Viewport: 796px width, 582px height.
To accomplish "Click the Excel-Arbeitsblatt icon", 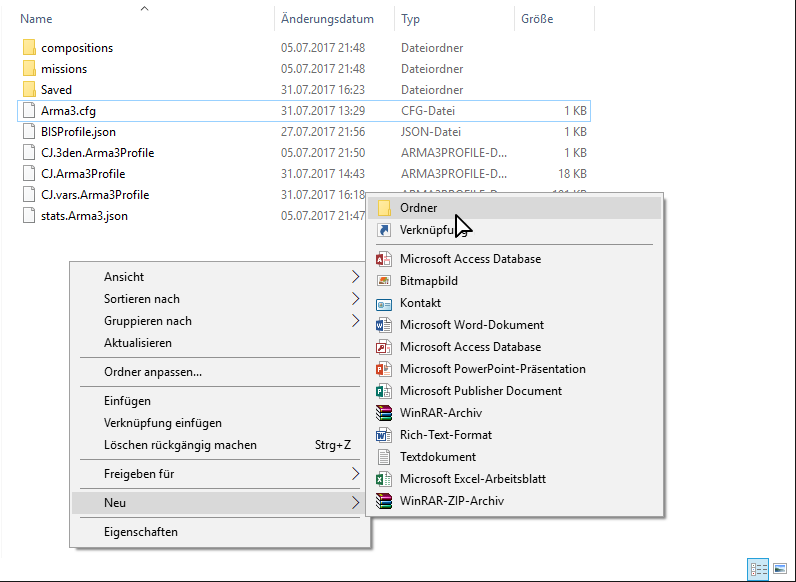I will (384, 479).
